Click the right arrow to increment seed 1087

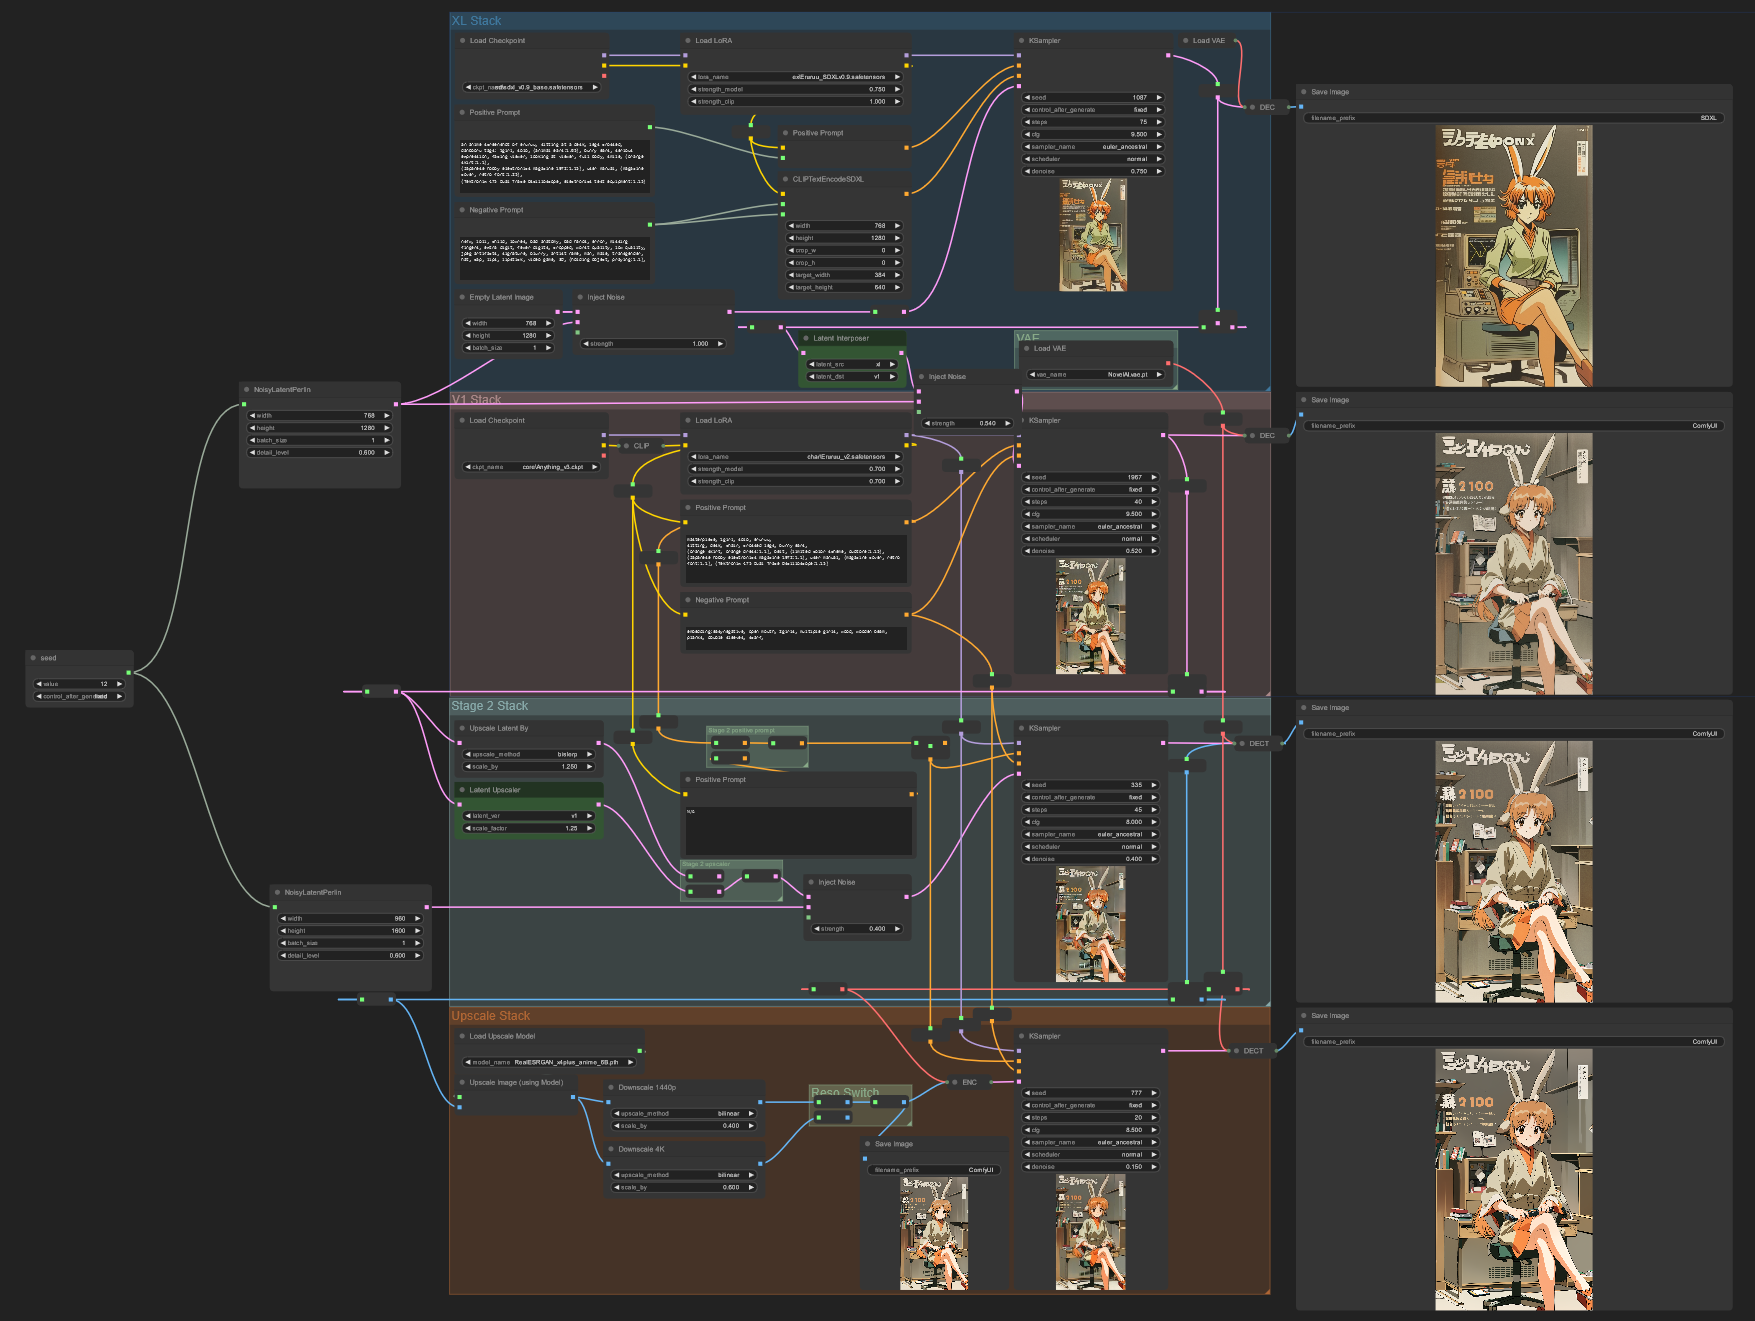[x=1160, y=96]
